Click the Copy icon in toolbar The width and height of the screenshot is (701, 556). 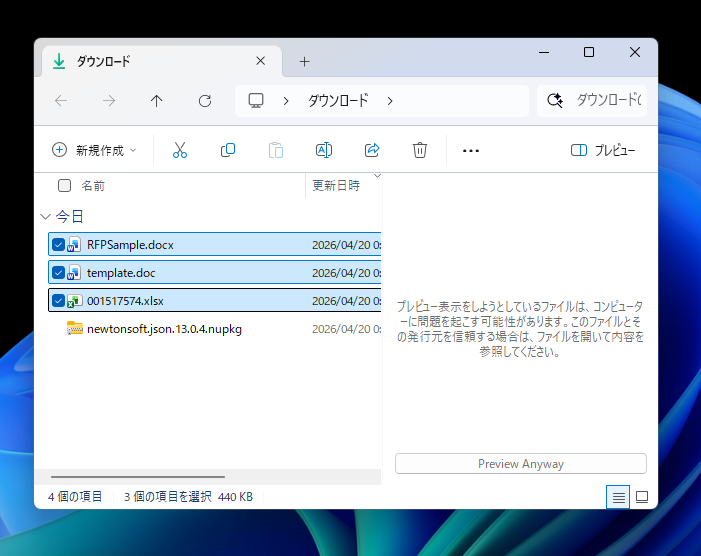tap(228, 150)
